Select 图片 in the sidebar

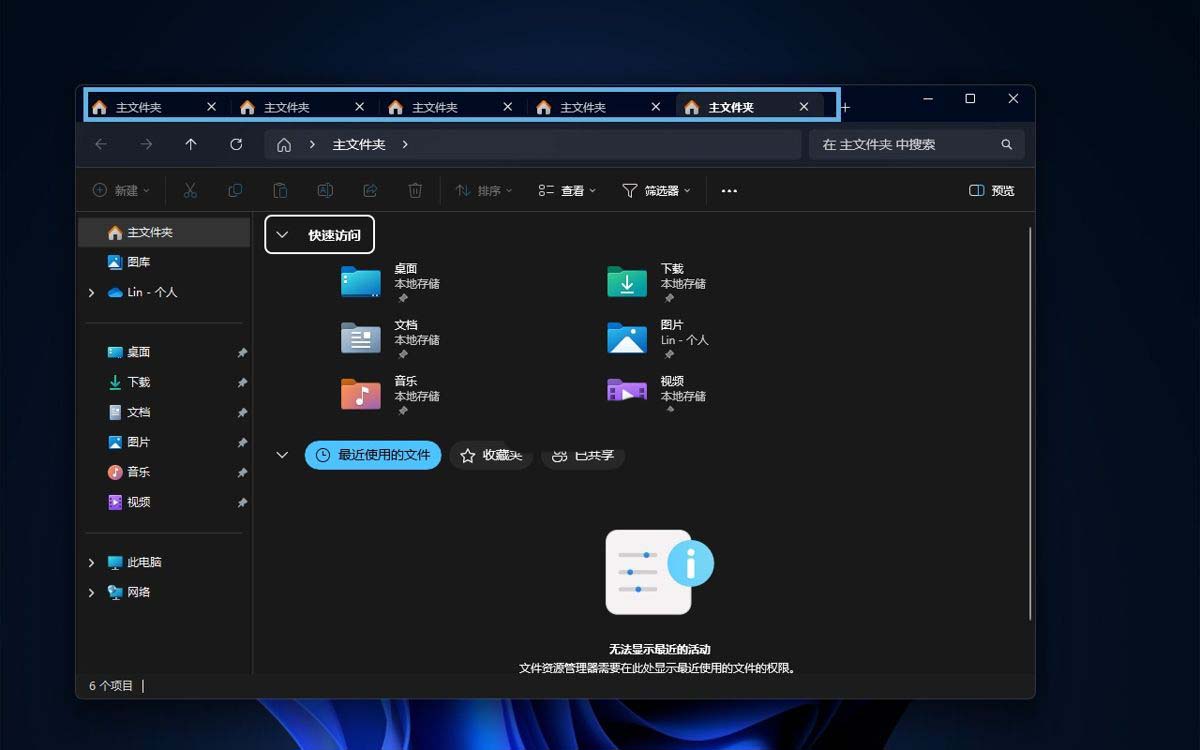click(164, 442)
